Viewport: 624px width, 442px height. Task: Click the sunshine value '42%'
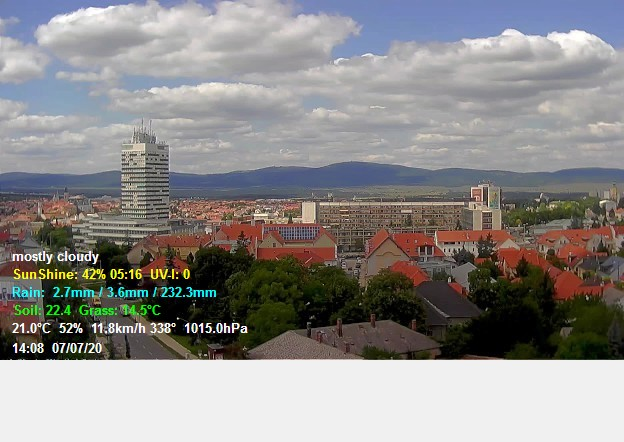(94, 275)
